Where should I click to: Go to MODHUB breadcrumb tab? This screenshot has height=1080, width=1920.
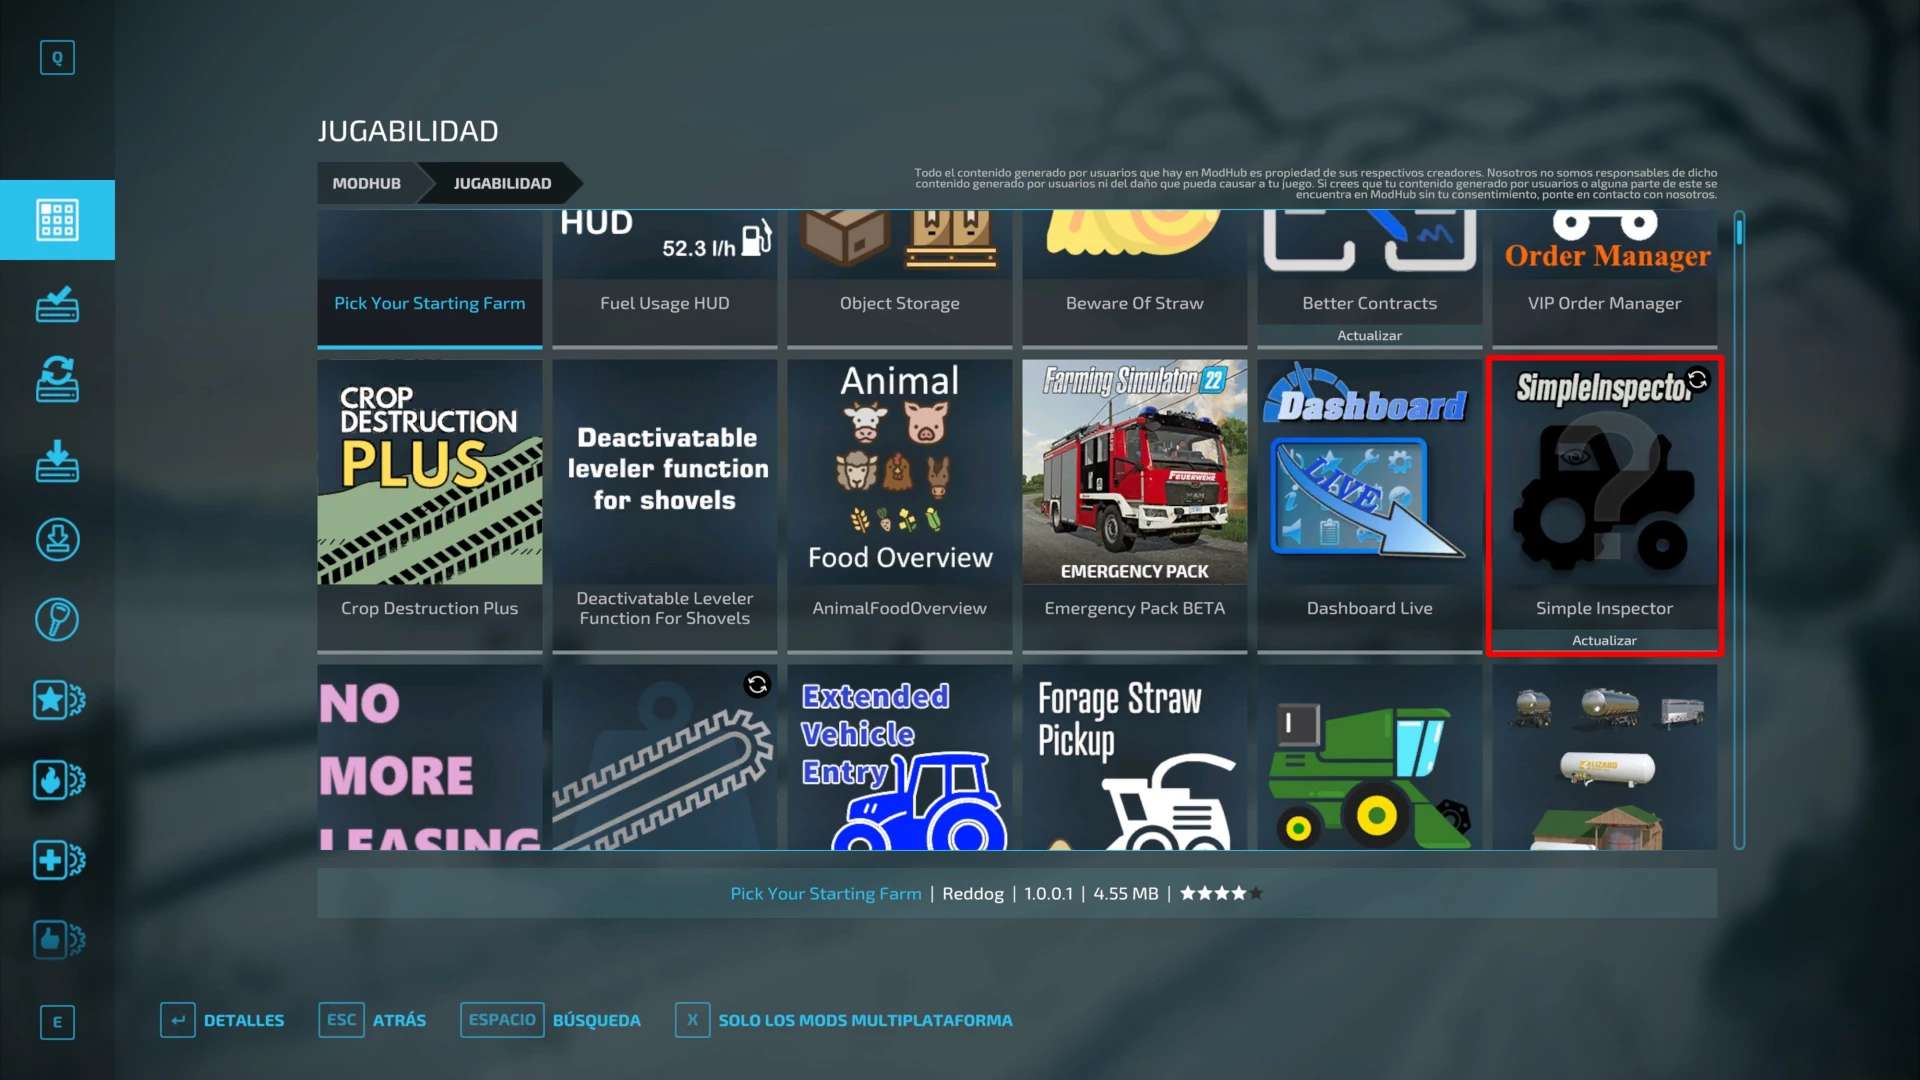366,183
